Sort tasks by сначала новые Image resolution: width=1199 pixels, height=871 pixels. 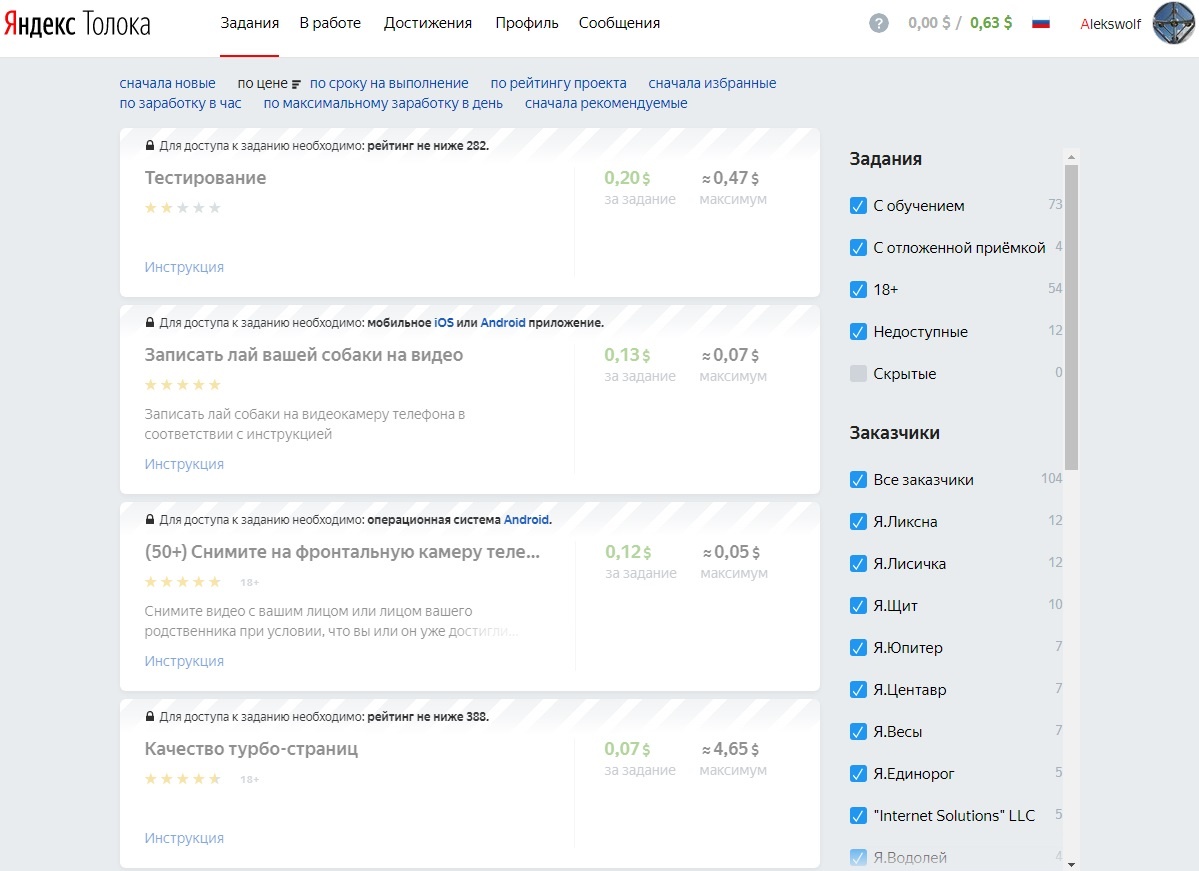167,83
